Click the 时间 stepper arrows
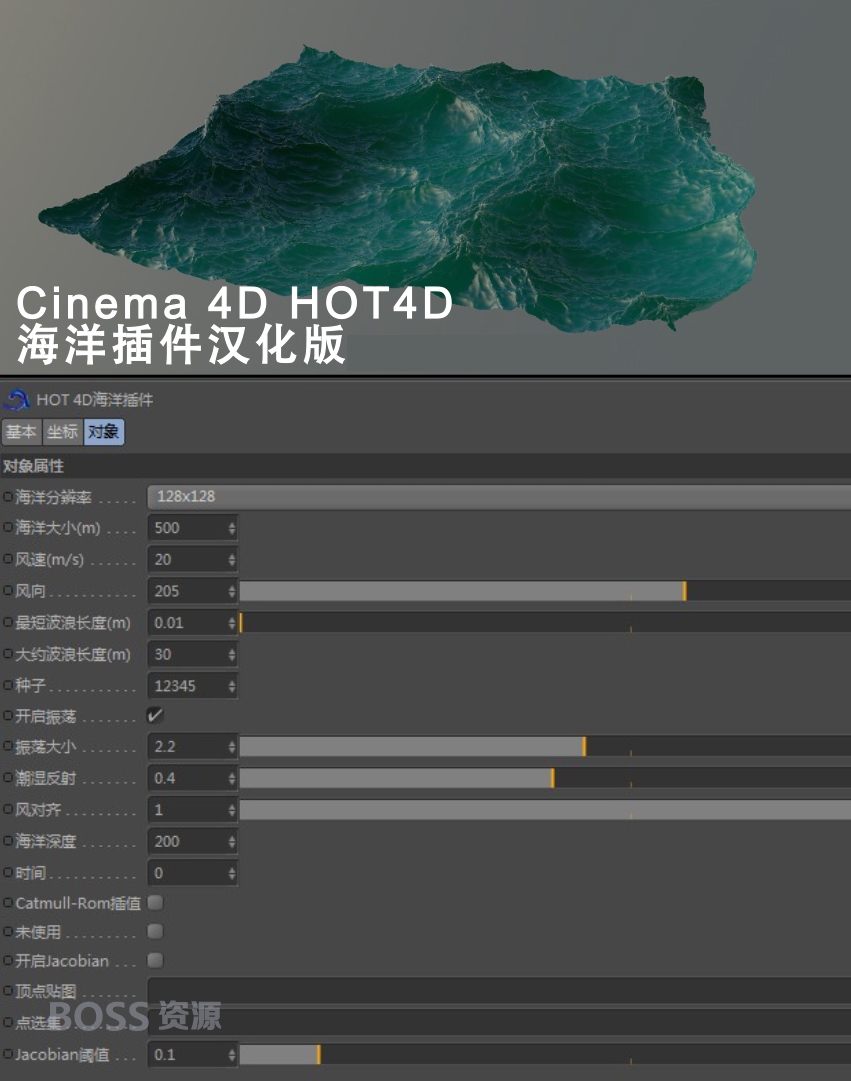Viewport: 851px width, 1081px height. (x=232, y=873)
